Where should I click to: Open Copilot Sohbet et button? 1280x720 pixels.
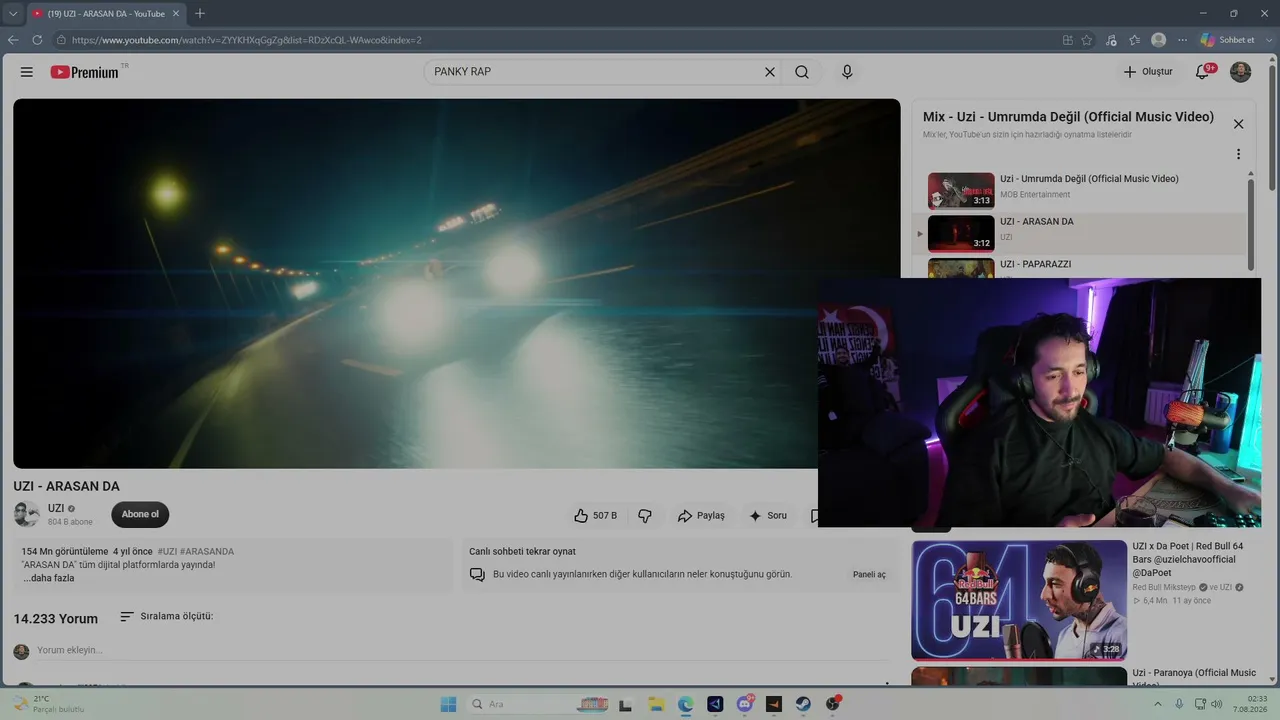click(1227, 40)
